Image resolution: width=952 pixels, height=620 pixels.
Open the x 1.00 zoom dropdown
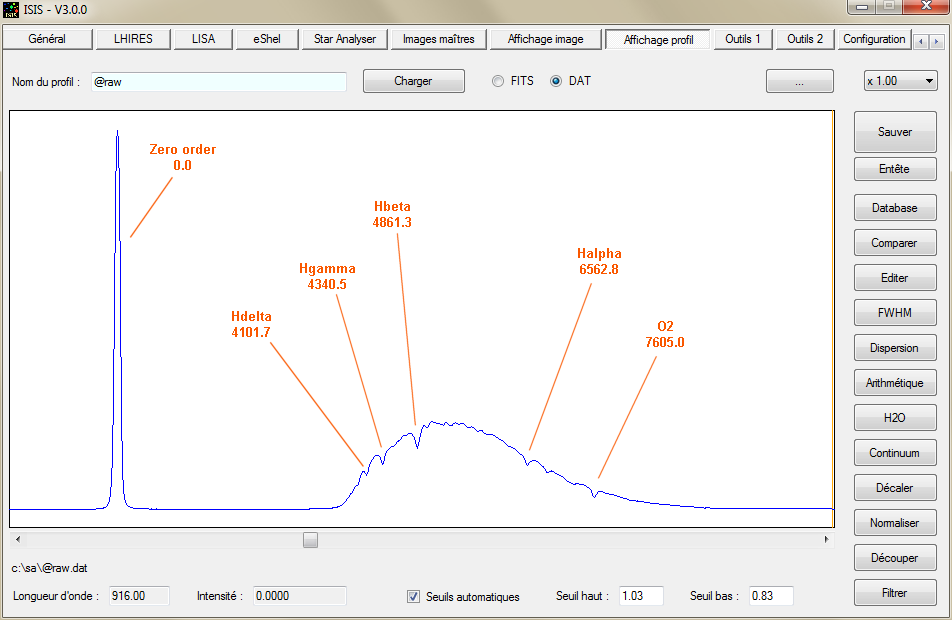900,81
